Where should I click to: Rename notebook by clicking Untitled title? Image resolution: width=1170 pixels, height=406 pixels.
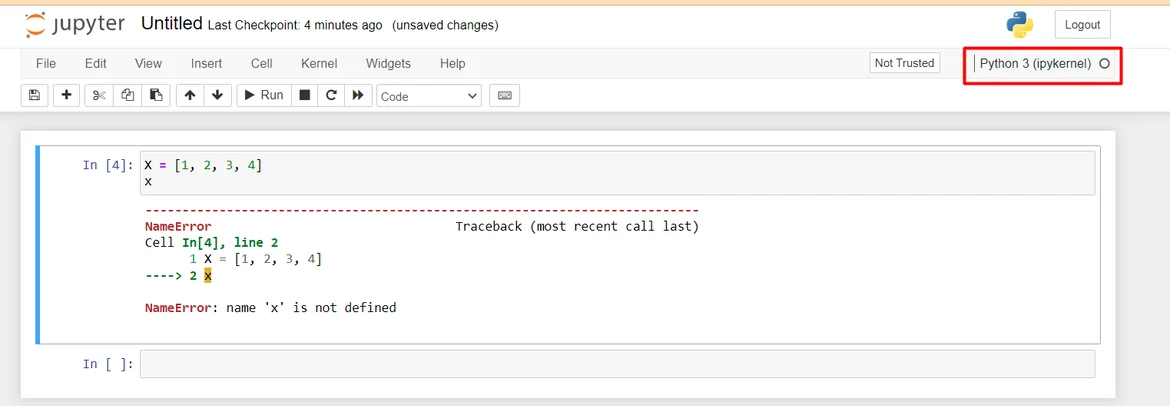[172, 24]
